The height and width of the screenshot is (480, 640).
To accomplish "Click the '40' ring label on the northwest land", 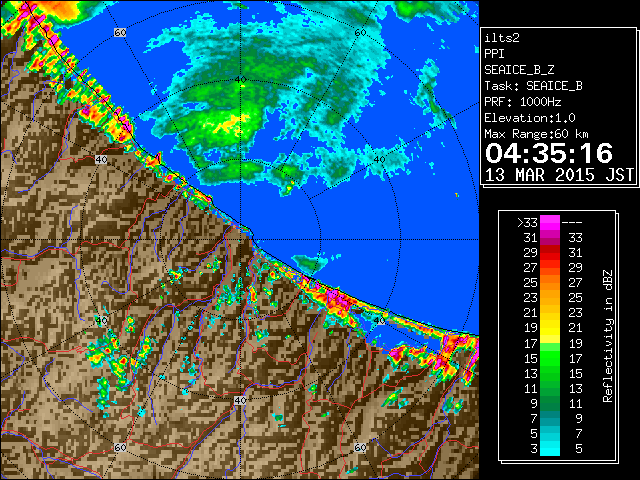I will point(101,160).
